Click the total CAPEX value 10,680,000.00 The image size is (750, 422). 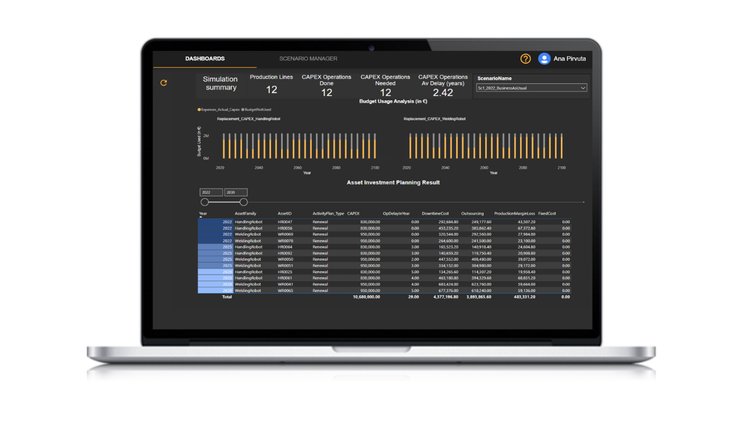pyautogui.click(x=366, y=297)
